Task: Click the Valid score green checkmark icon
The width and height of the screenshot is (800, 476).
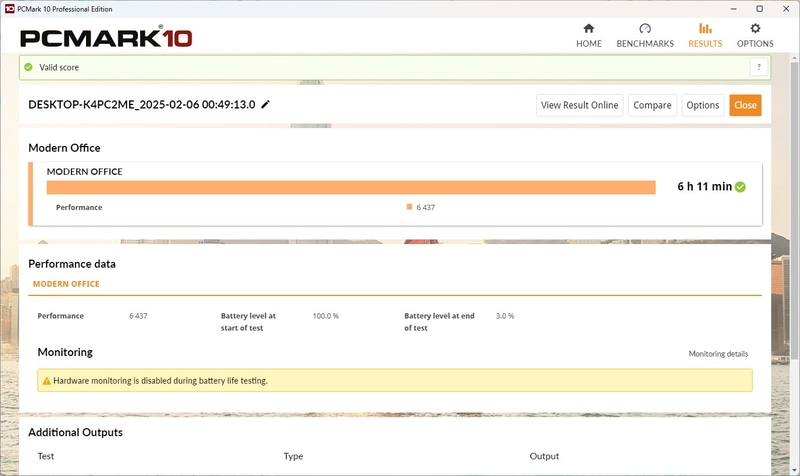Action: (29, 67)
